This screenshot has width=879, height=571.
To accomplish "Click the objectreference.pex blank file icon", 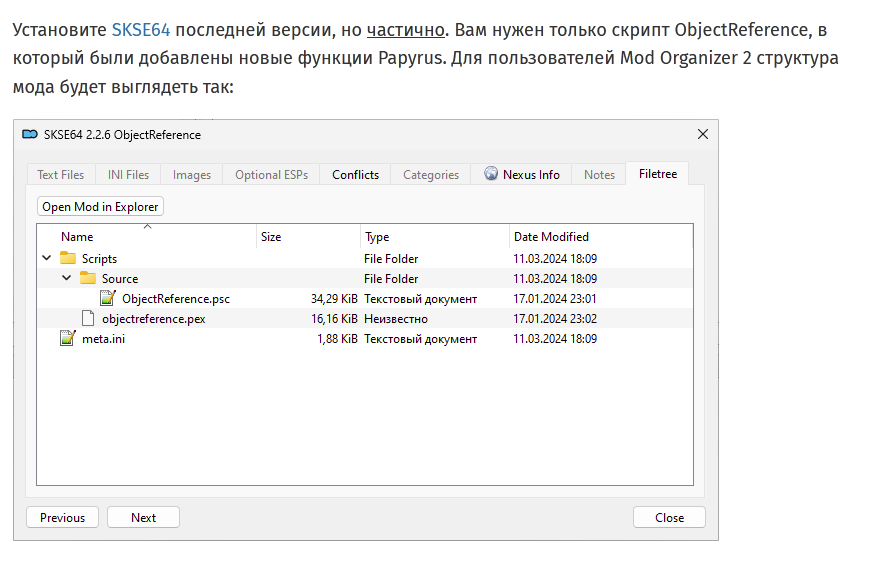I will pyautogui.click(x=88, y=318).
